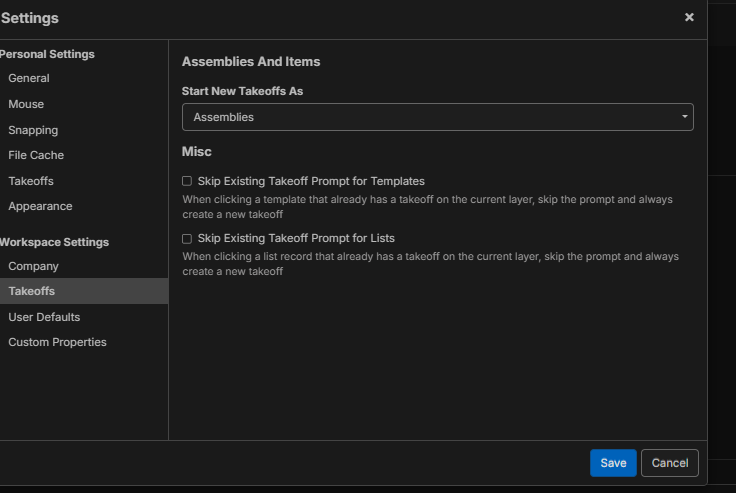This screenshot has height=493, width=736.
Task: Go to the Custom Properties page
Action: coord(57,342)
